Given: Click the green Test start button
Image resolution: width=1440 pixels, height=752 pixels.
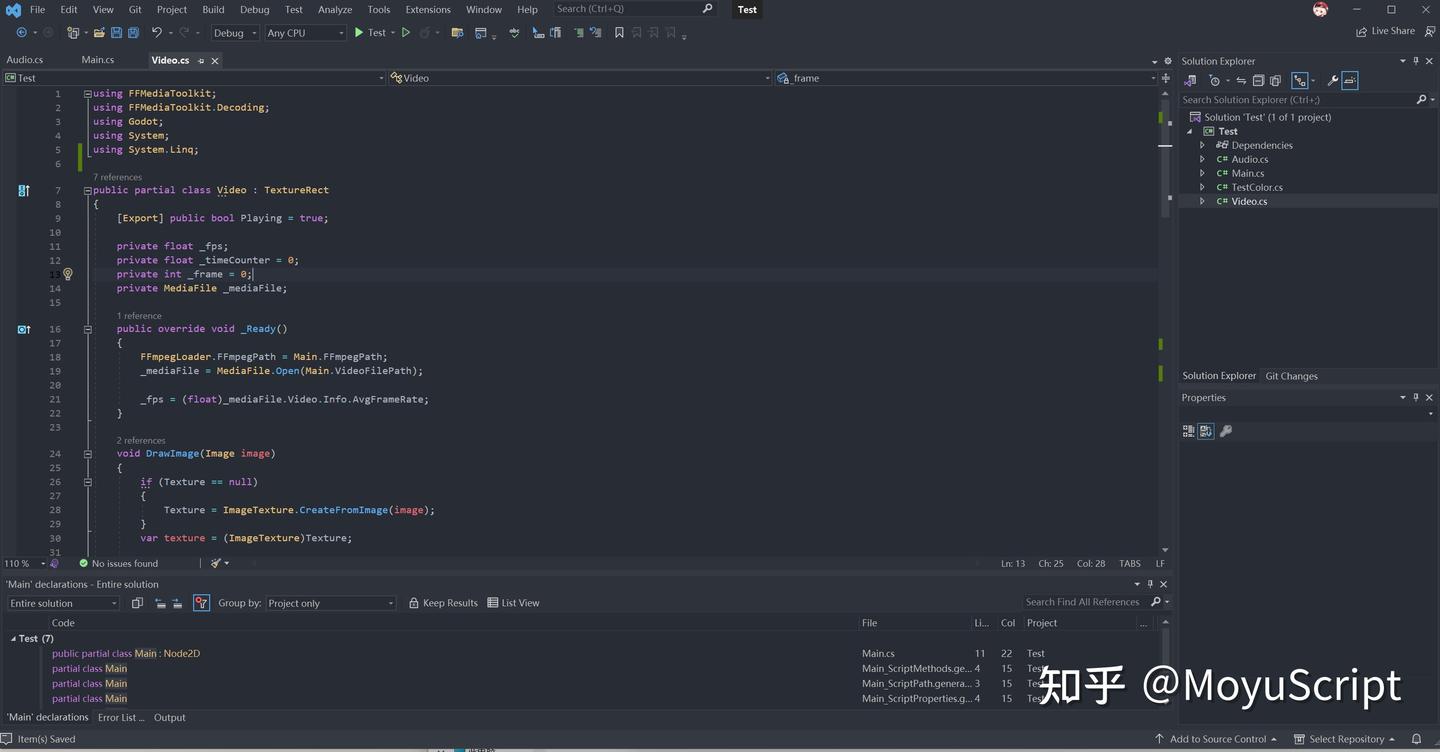Looking at the screenshot, I should coord(370,33).
